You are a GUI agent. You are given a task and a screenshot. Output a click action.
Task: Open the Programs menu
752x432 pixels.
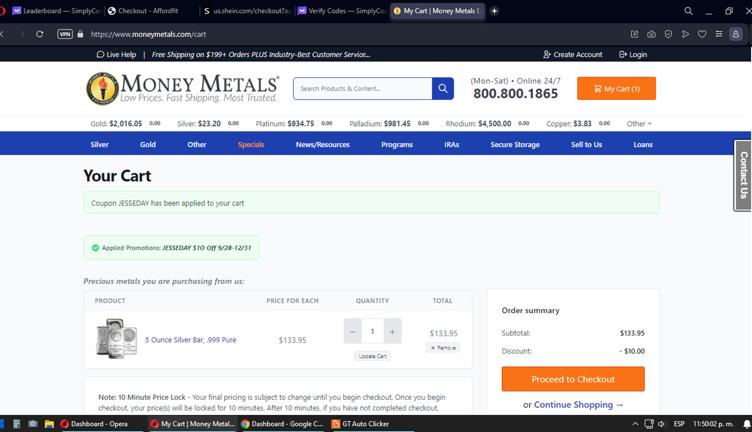point(397,144)
